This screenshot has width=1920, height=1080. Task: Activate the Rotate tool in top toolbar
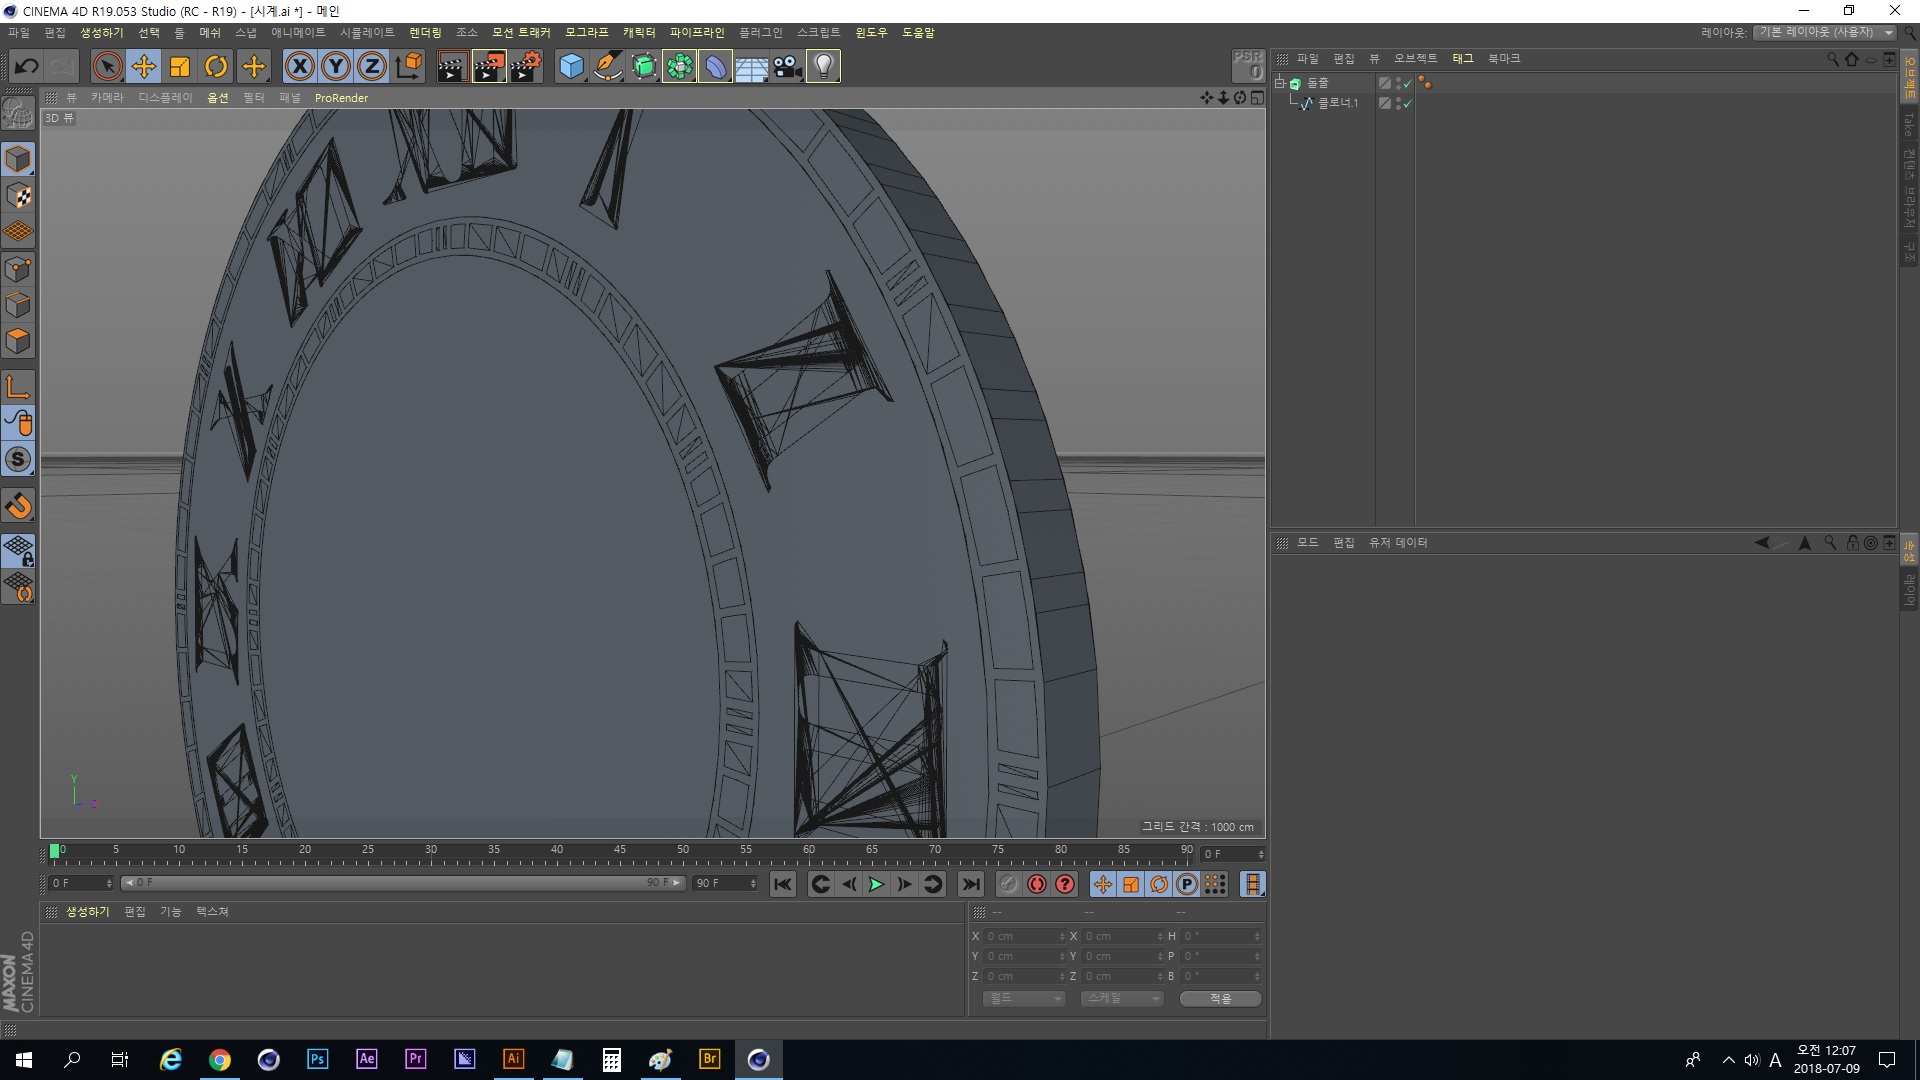pos(216,67)
